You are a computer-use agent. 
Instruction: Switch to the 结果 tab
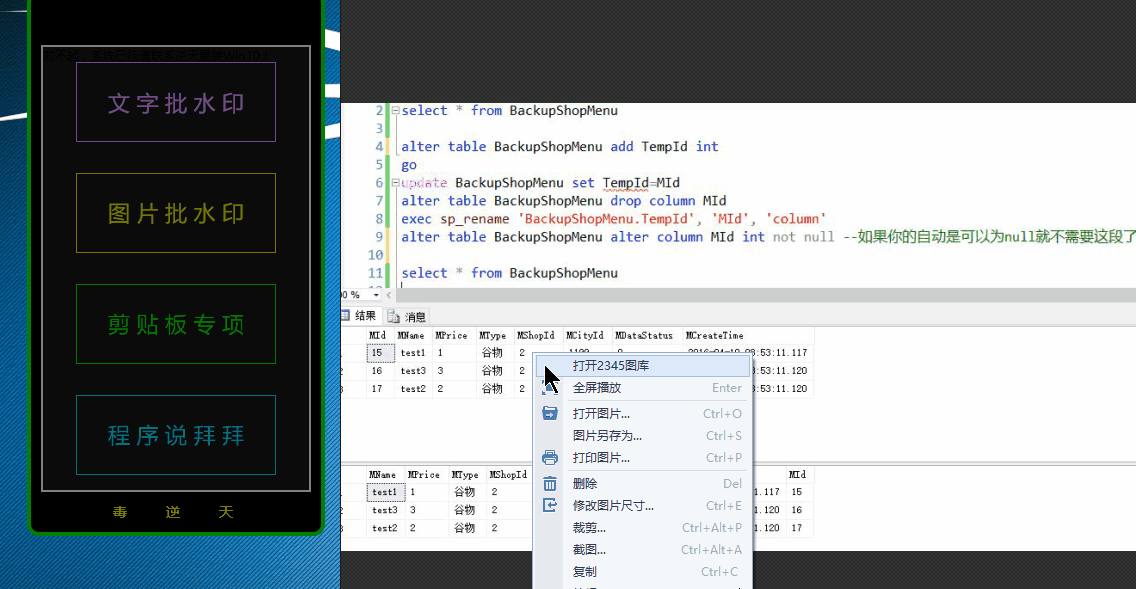(x=361, y=316)
